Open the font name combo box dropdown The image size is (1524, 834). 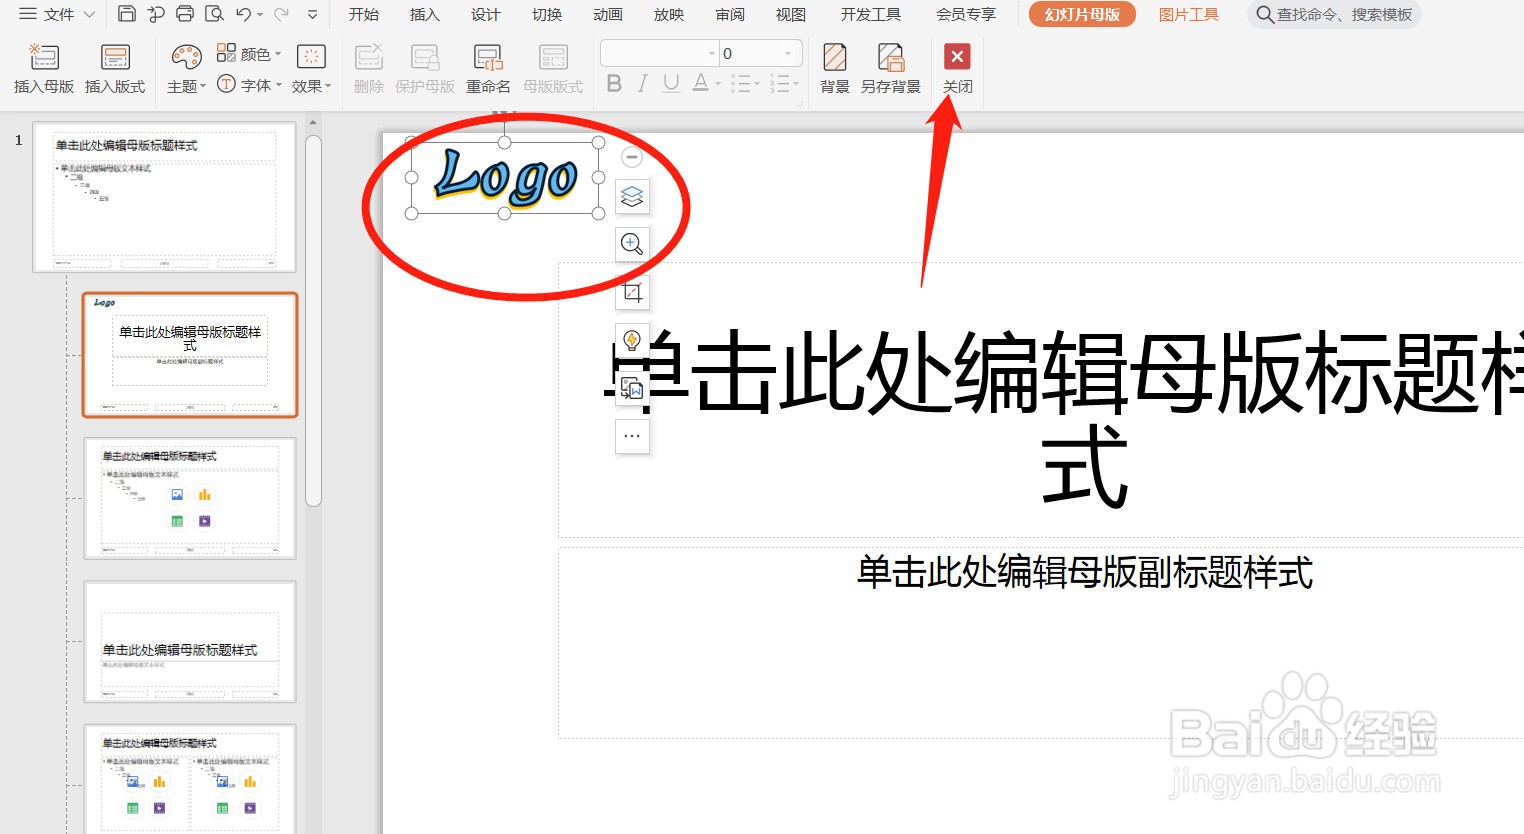[x=712, y=54]
